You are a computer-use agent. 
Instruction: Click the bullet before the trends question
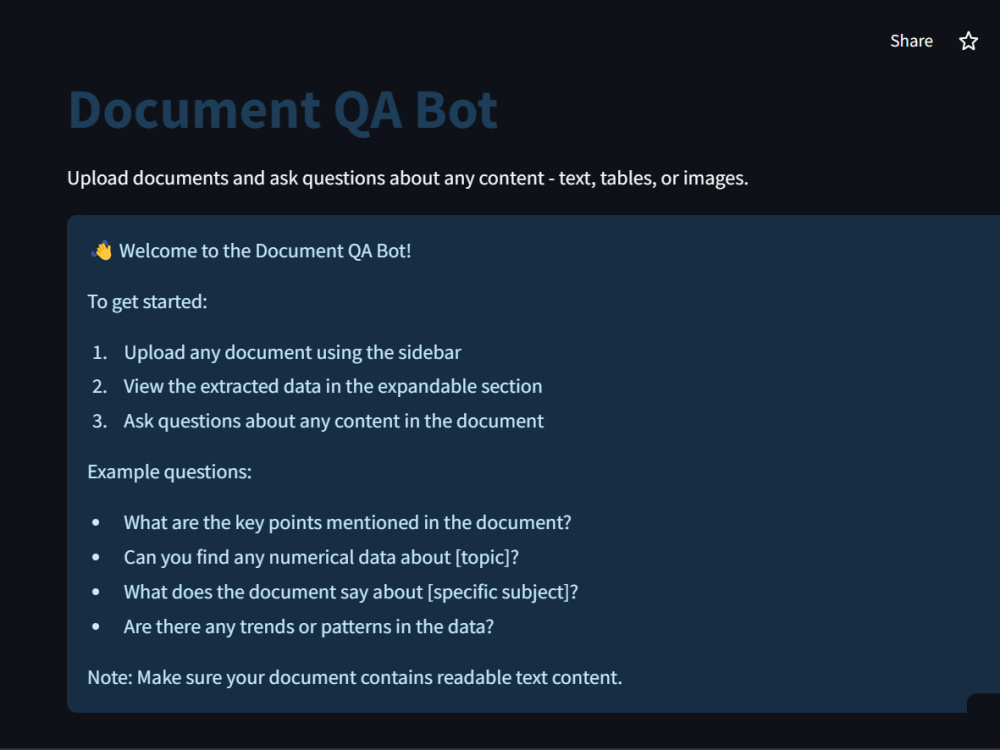point(96,627)
